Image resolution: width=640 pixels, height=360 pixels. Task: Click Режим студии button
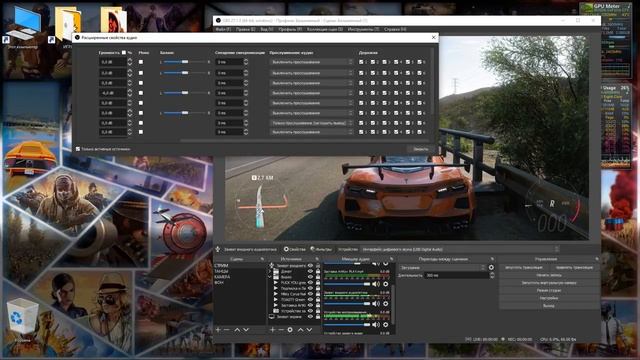pos(549,291)
